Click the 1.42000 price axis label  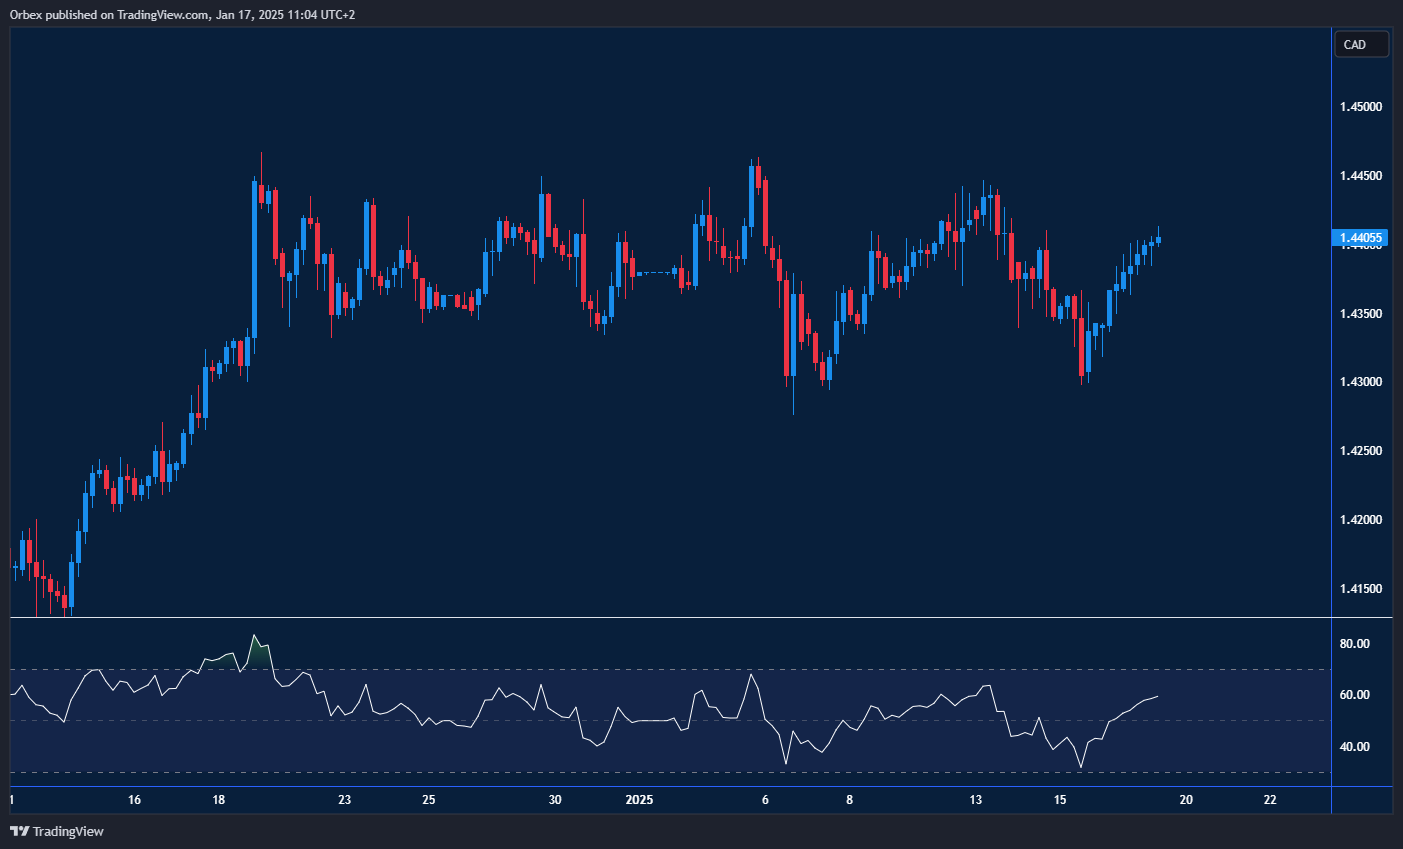tap(1360, 520)
